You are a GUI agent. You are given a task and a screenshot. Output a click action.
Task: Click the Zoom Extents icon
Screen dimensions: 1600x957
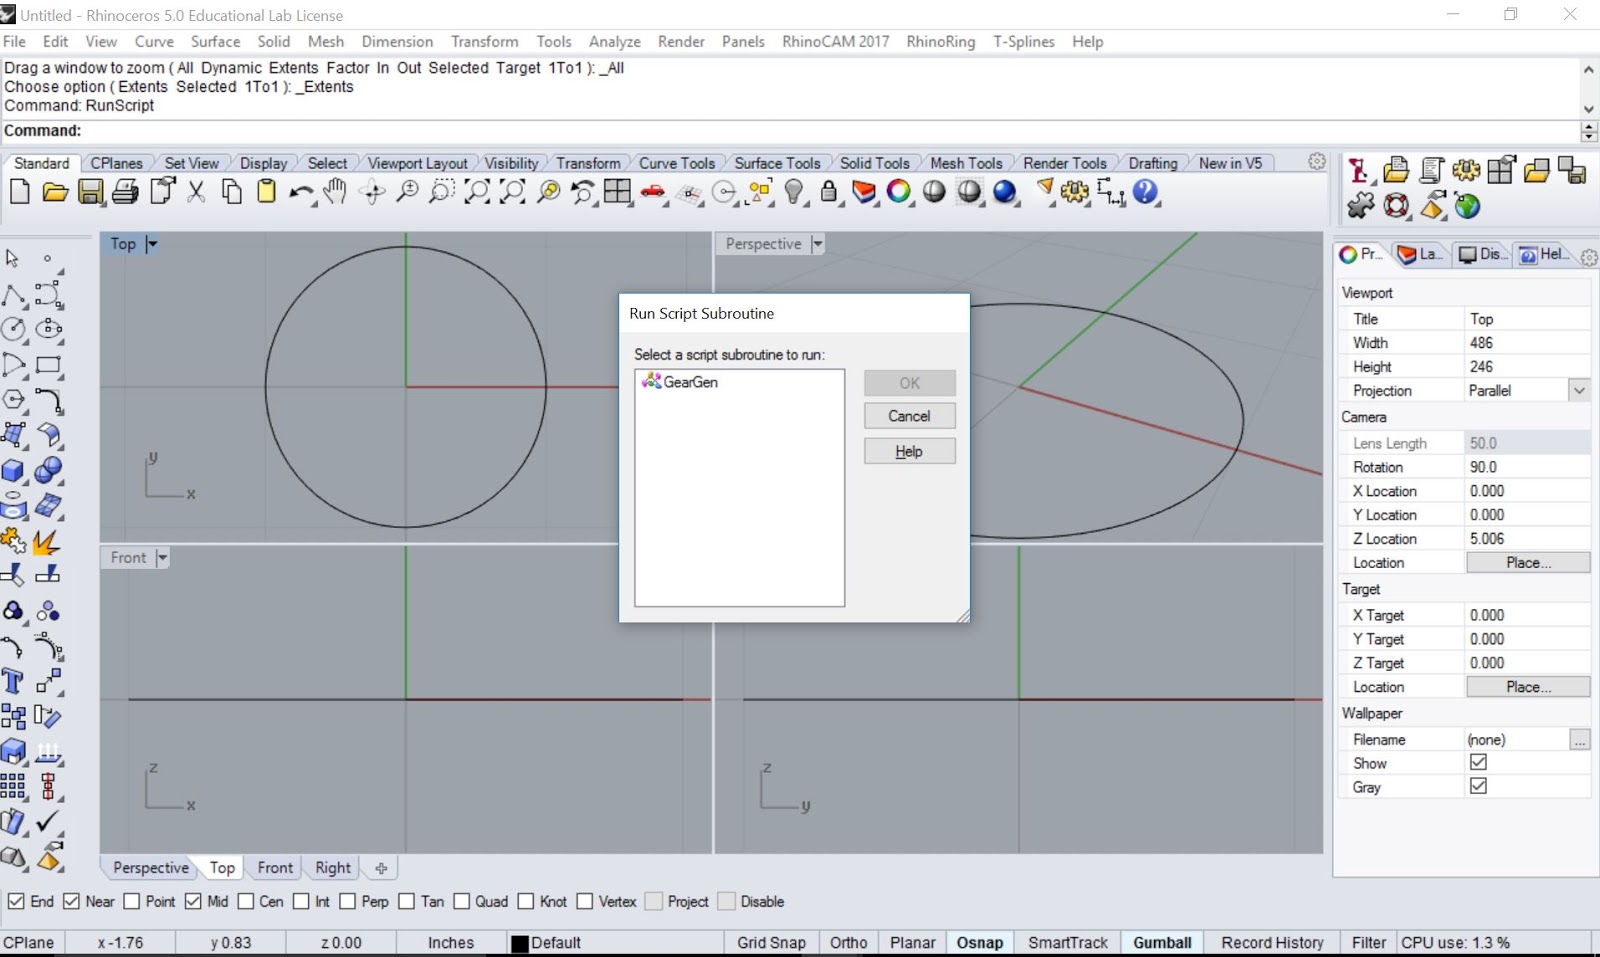point(477,191)
